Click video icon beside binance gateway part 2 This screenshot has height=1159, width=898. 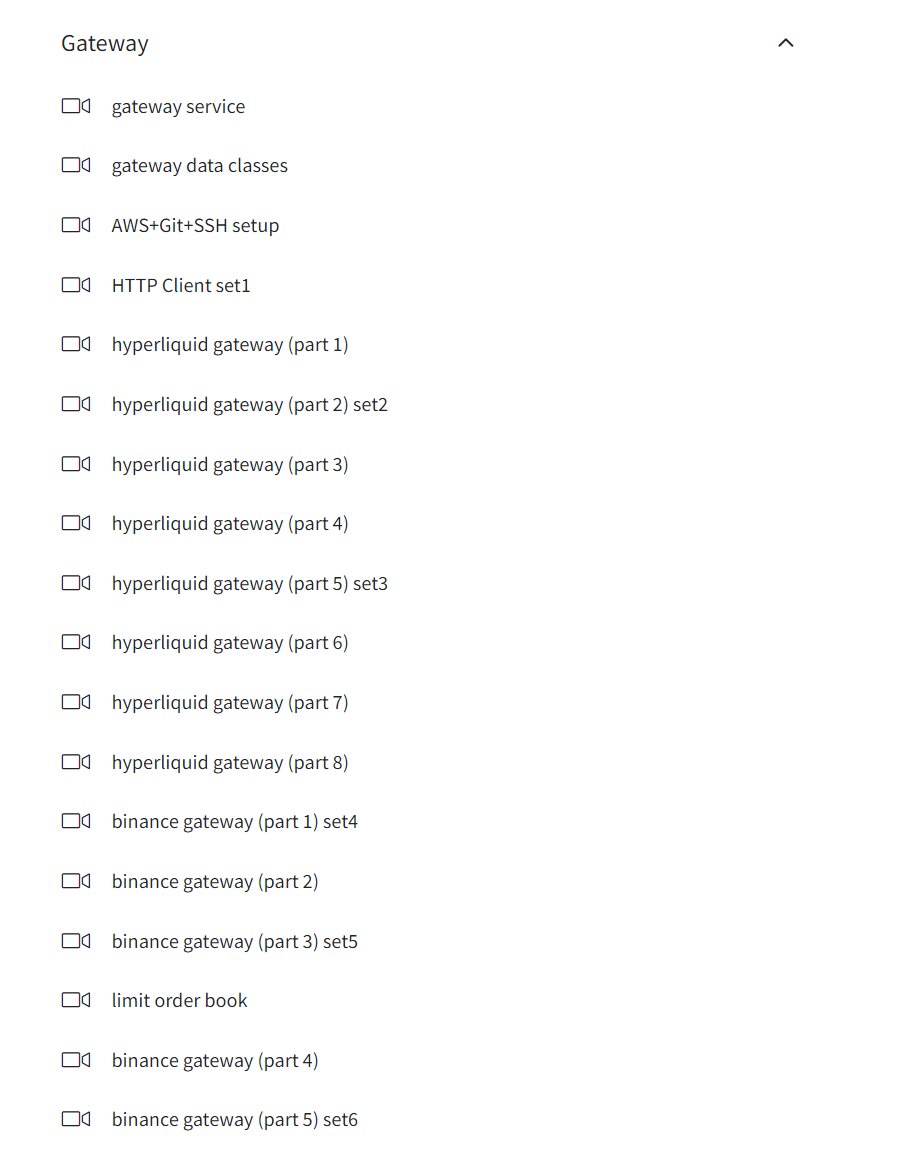click(x=75, y=880)
